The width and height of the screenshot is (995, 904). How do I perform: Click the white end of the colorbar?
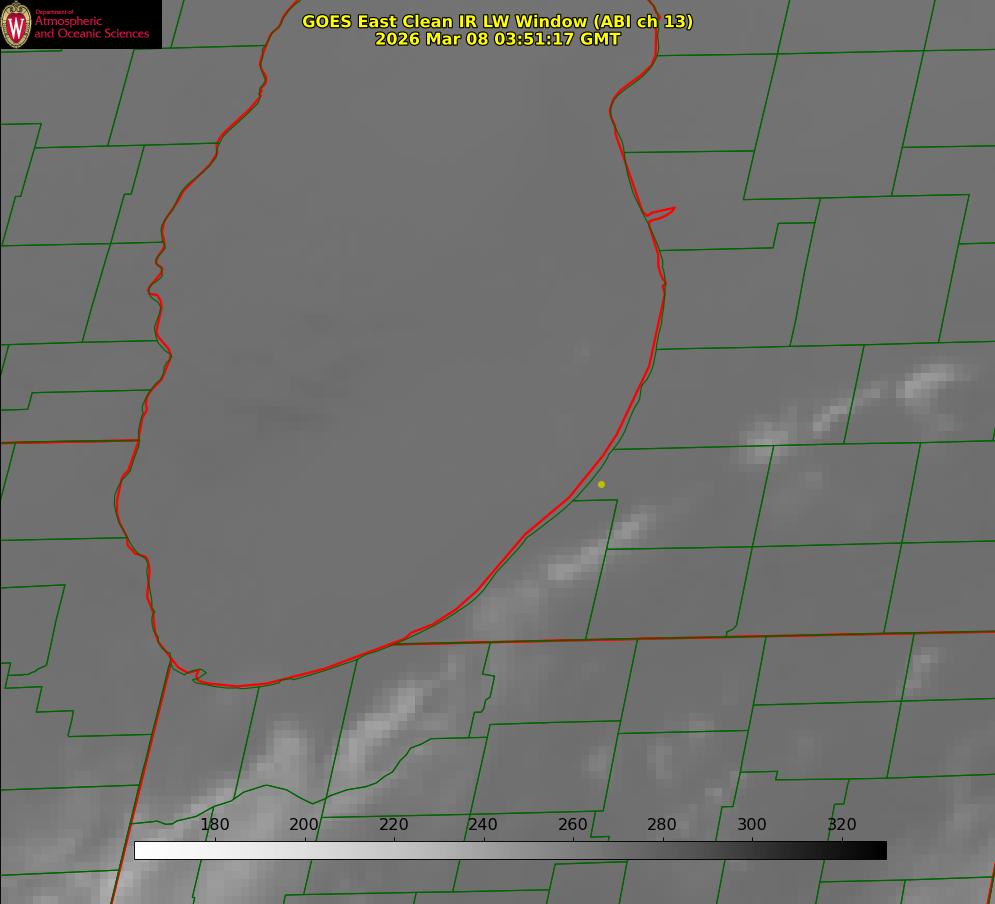[142, 850]
